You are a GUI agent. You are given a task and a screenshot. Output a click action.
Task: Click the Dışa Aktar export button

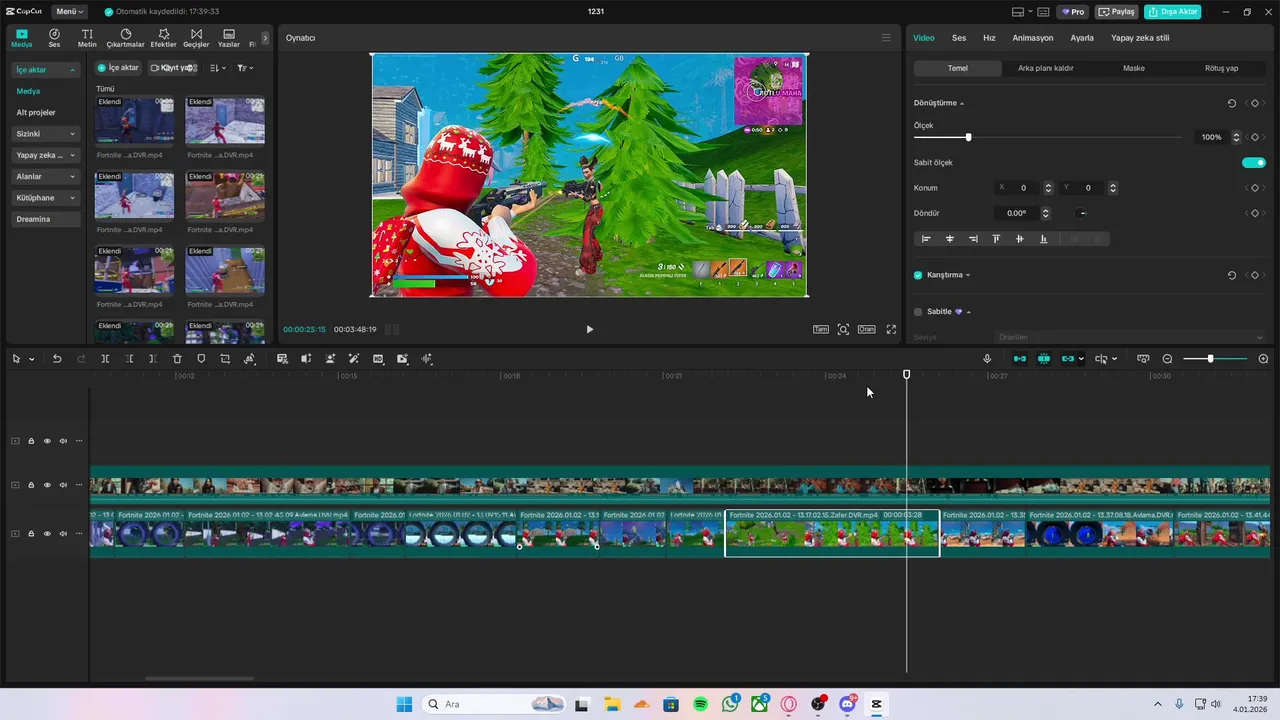[x=1173, y=12]
